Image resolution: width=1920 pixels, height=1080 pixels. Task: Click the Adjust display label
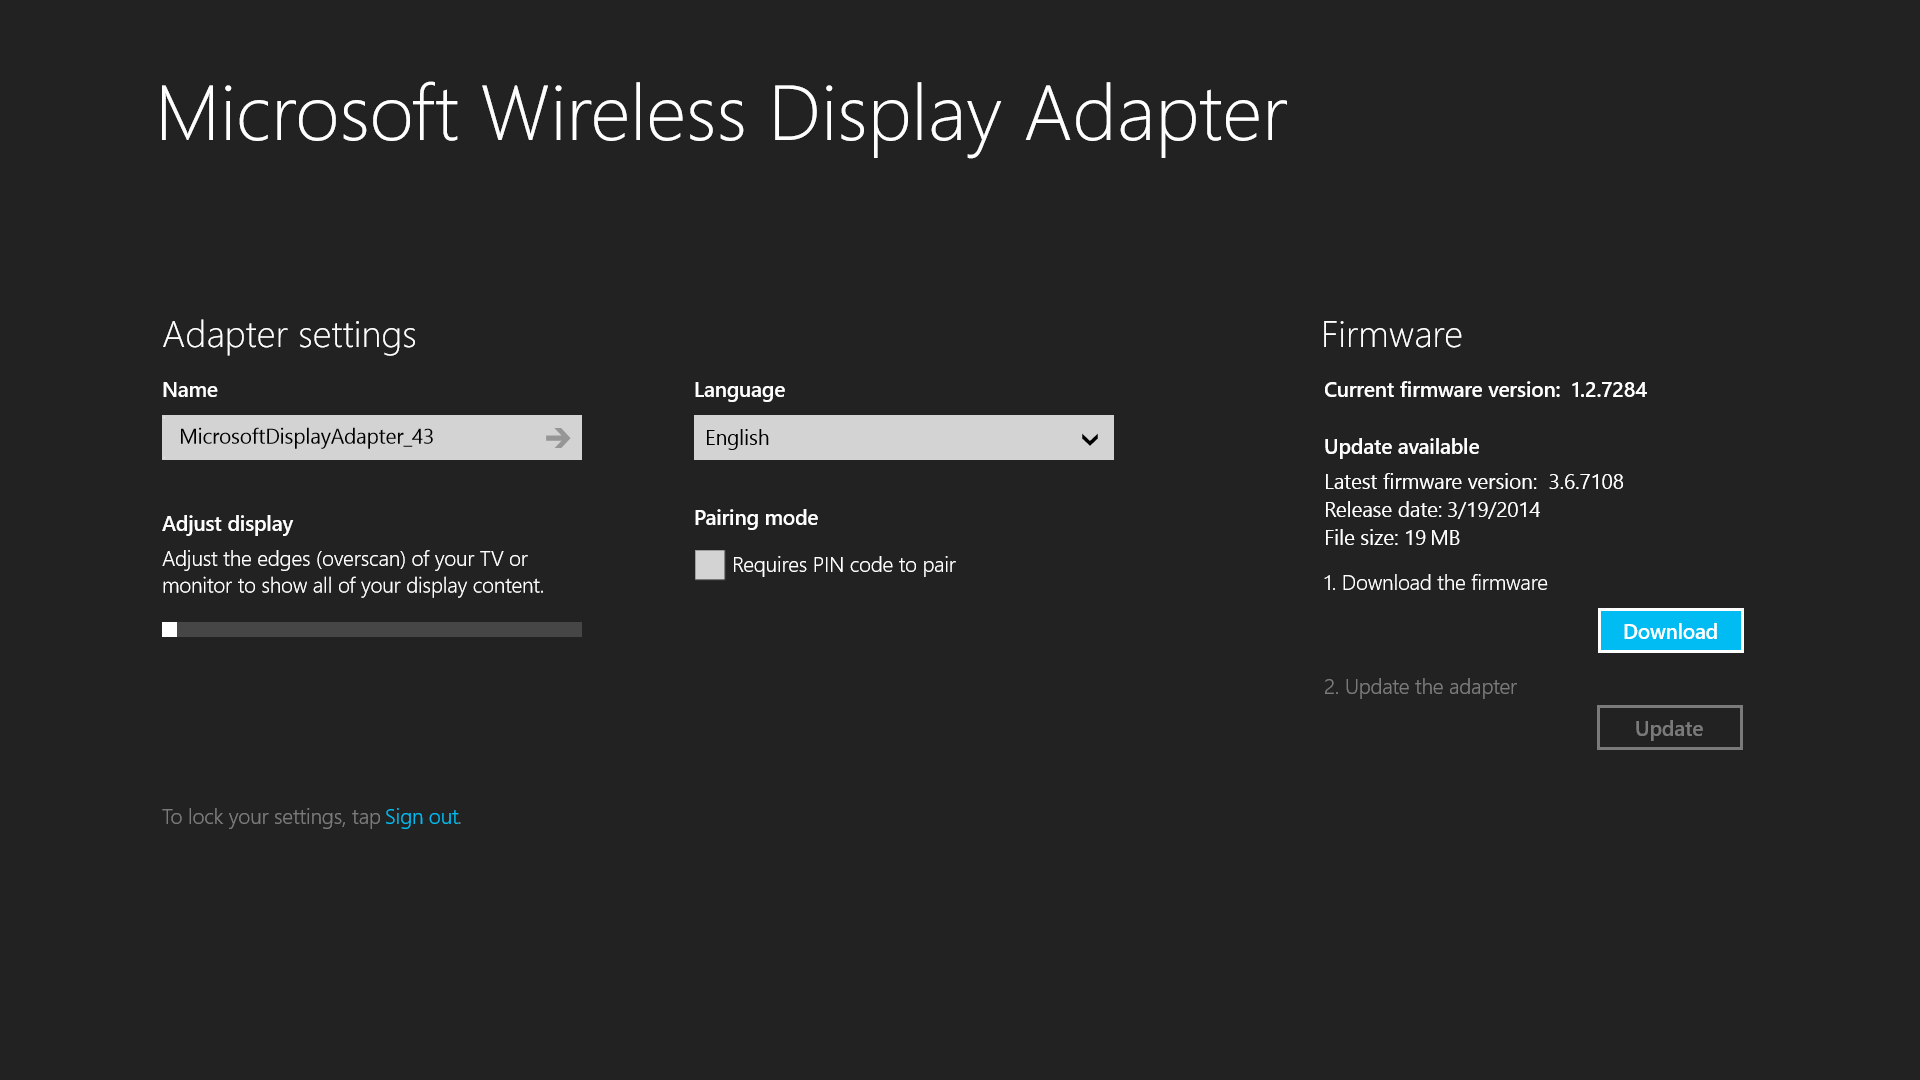pos(227,524)
